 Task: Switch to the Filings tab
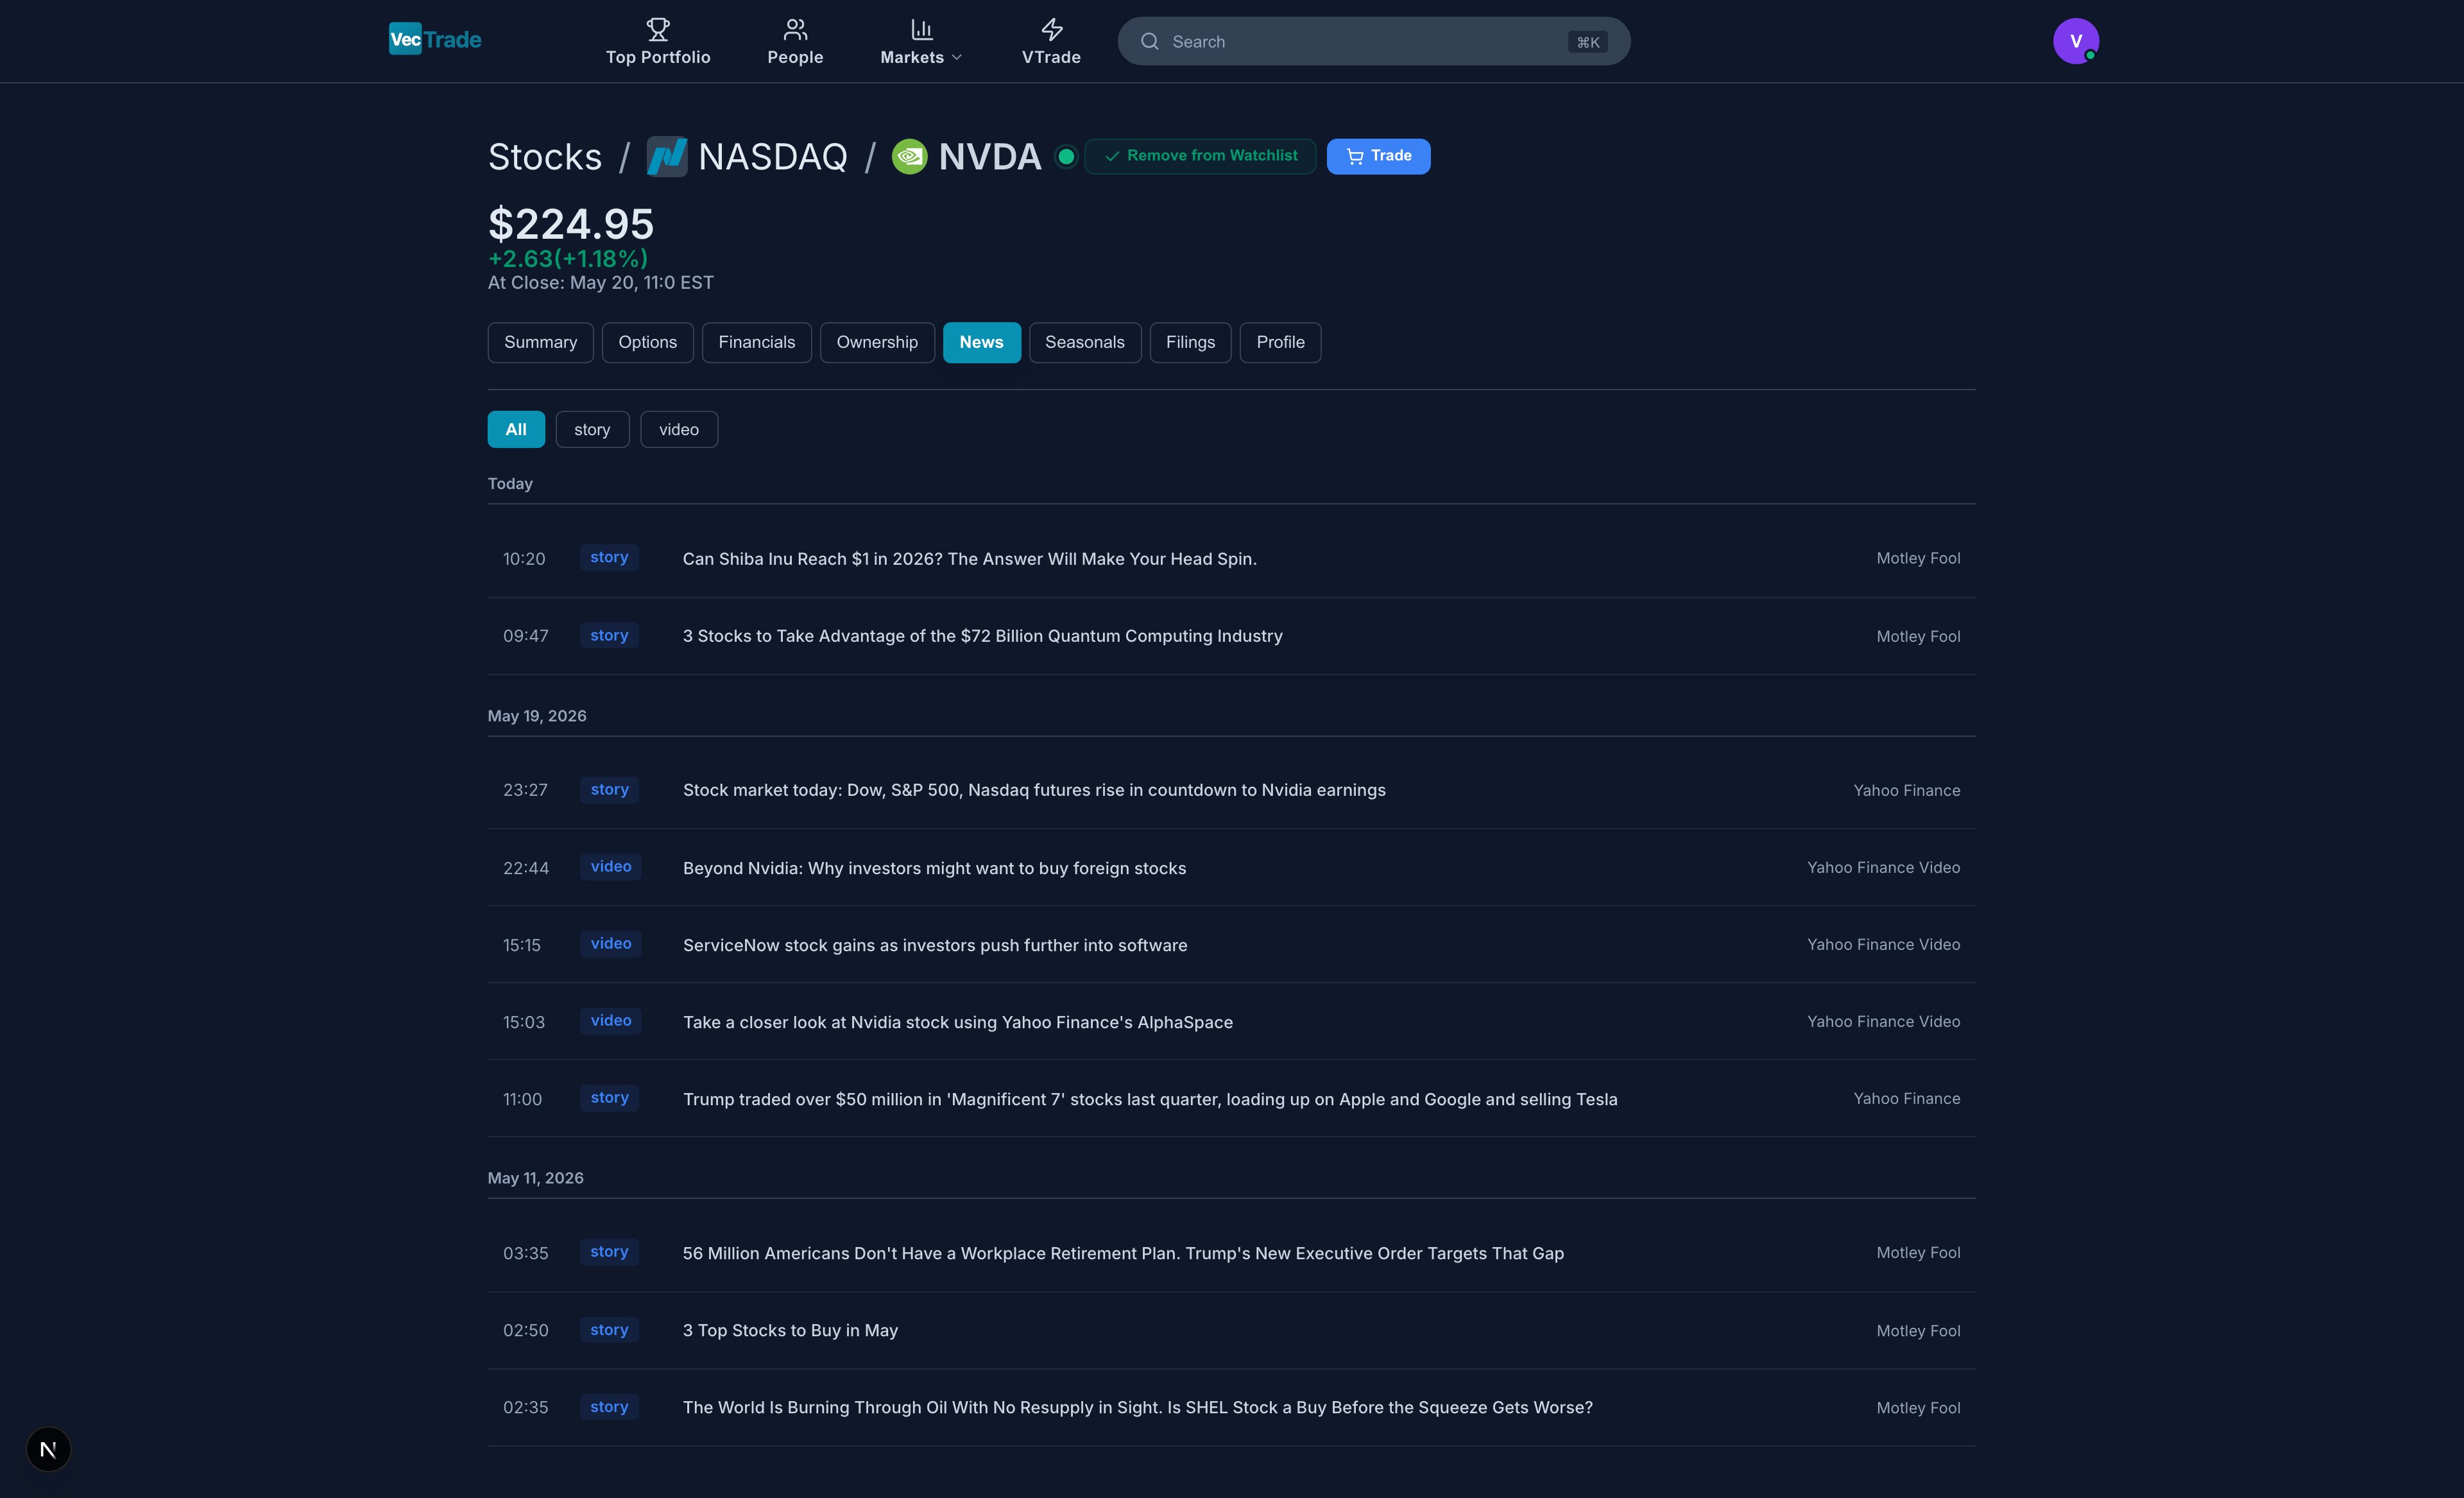[1190, 343]
